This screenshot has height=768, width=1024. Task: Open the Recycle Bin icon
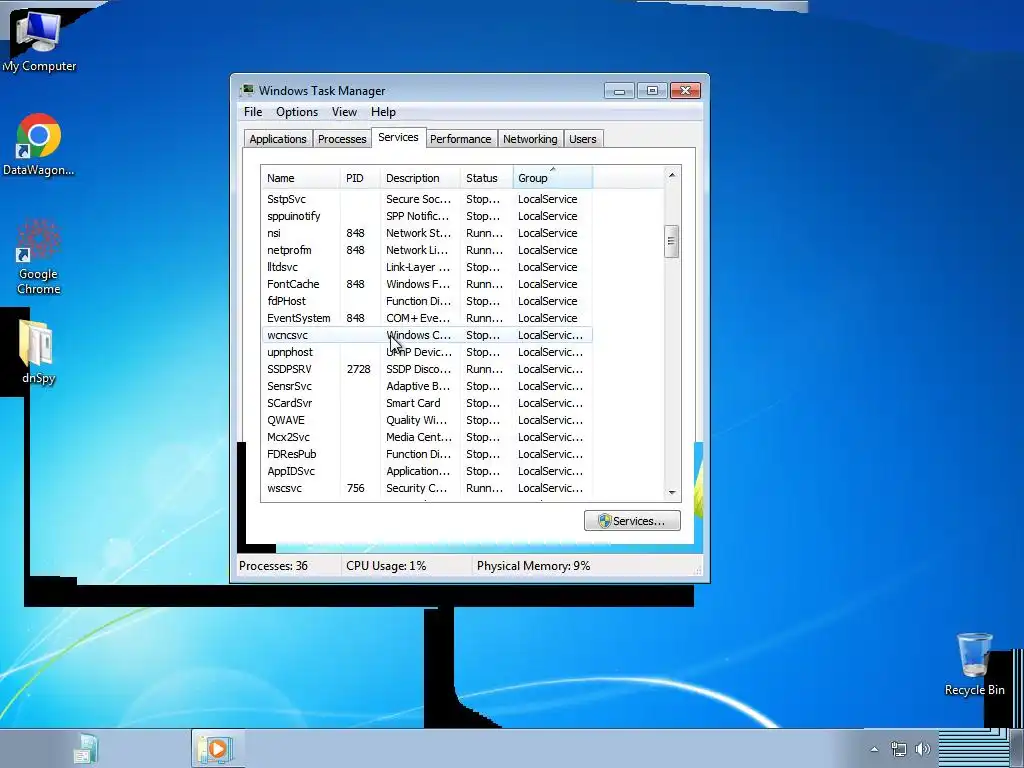(x=974, y=664)
